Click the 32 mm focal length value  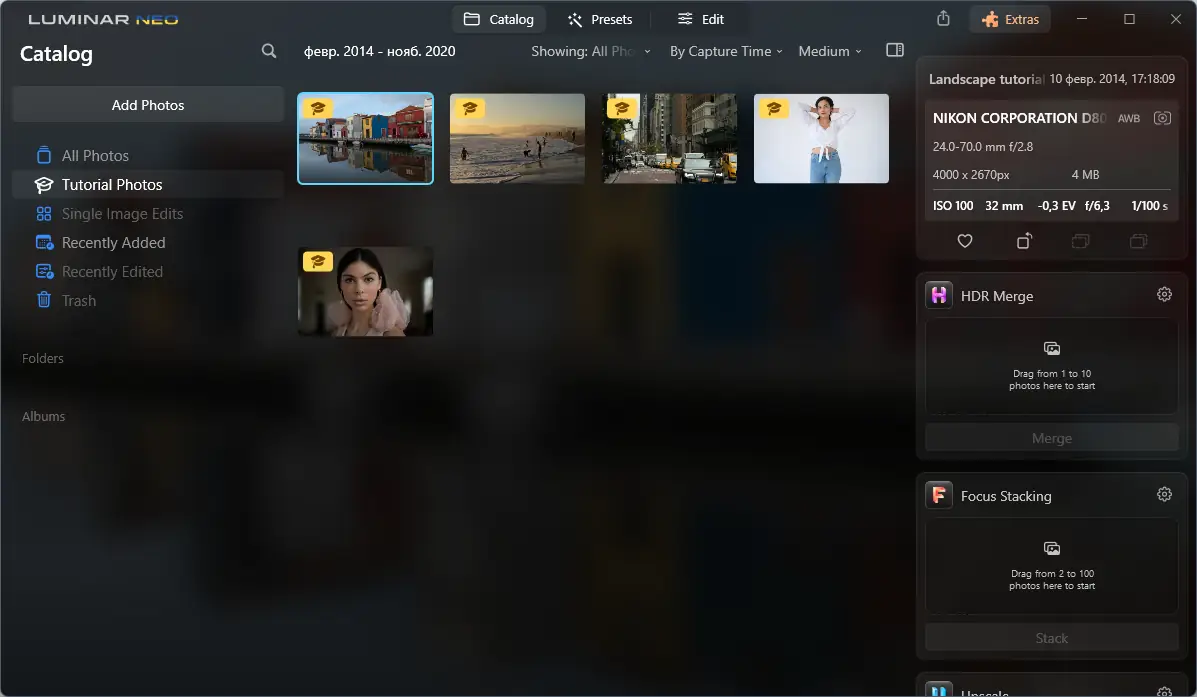click(1004, 205)
